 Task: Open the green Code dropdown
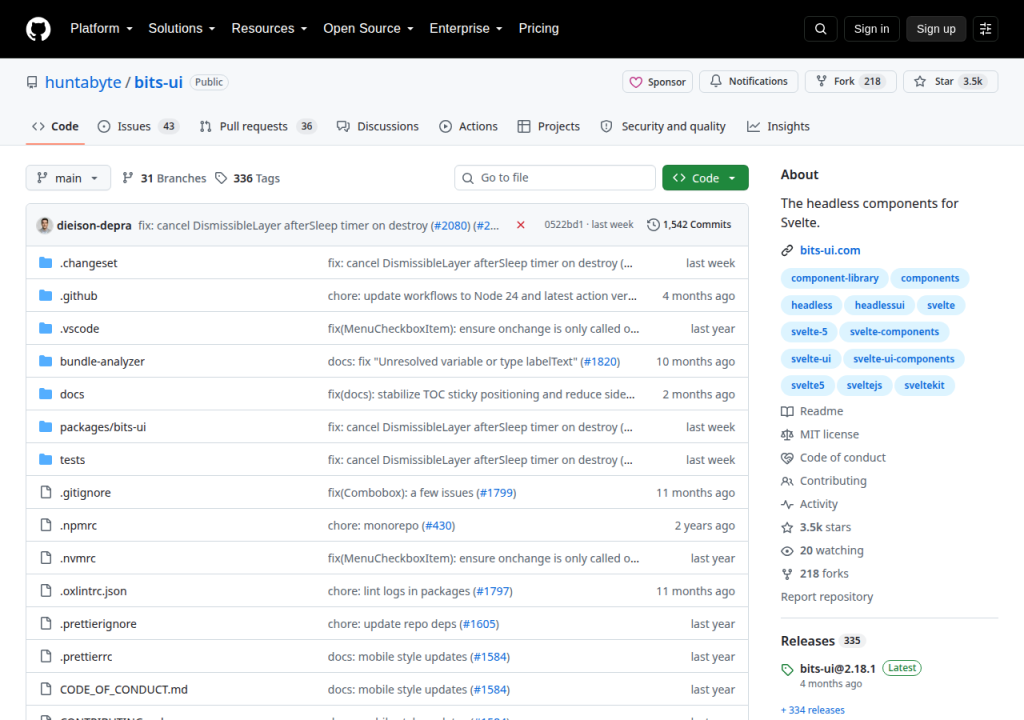705,178
